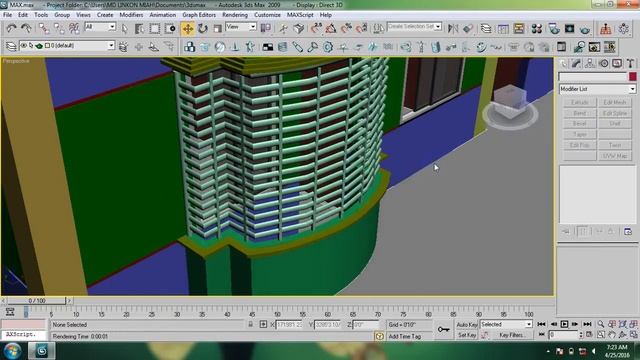Activate the Select and Uniform Scale tool
640x360 pixels.
point(218,28)
